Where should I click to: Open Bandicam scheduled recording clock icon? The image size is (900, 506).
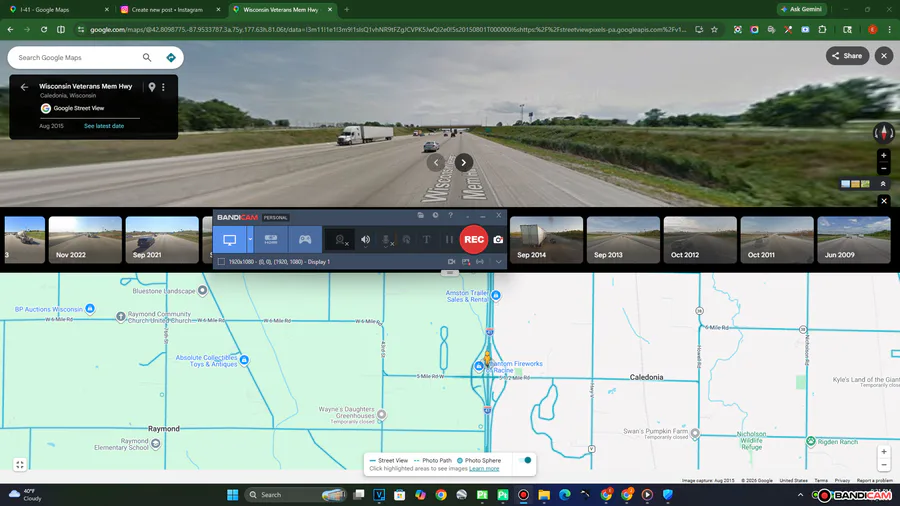[436, 215]
